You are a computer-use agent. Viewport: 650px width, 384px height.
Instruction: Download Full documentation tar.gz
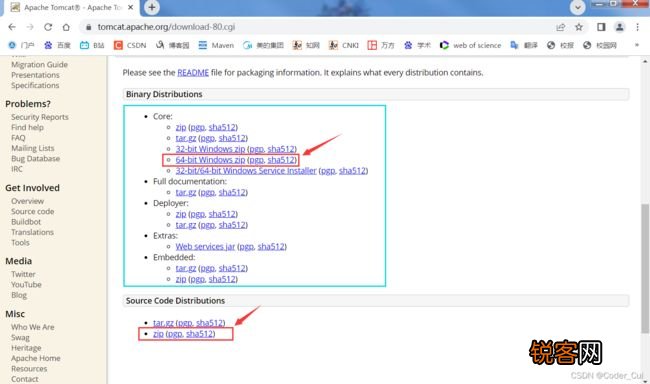click(186, 192)
